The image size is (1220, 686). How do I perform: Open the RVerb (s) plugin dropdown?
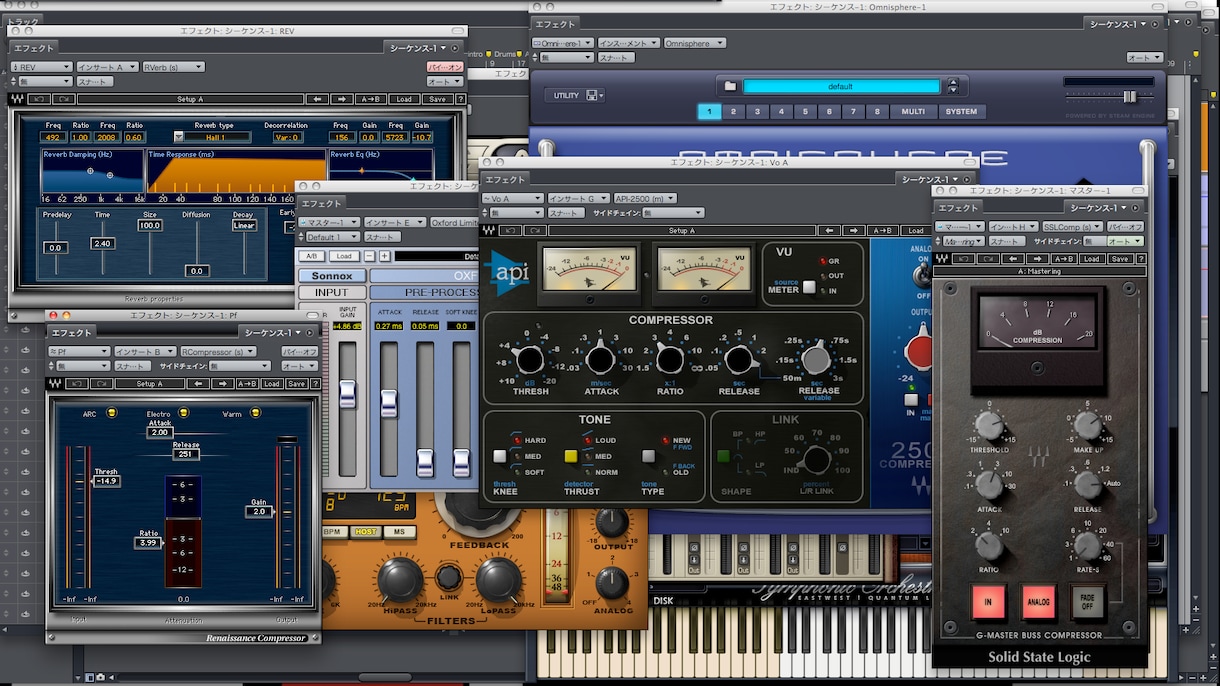tap(172, 67)
